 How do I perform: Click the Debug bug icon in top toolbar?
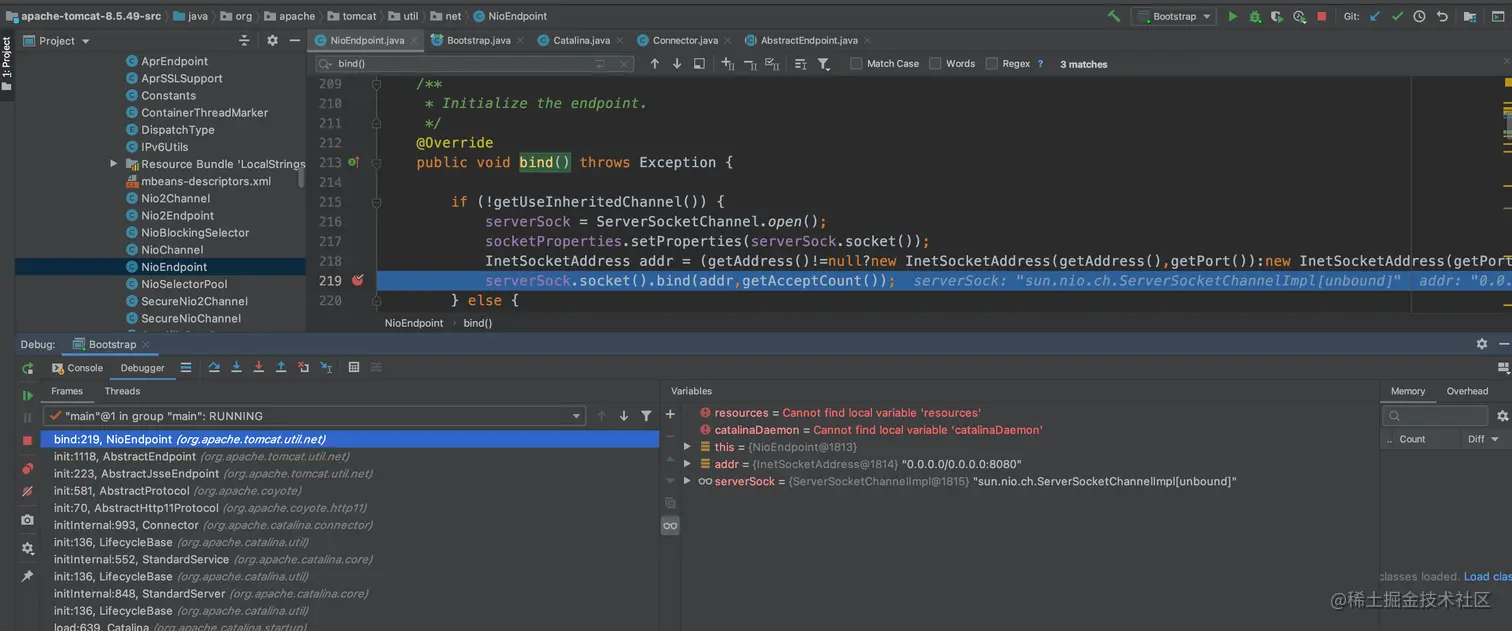[1255, 16]
